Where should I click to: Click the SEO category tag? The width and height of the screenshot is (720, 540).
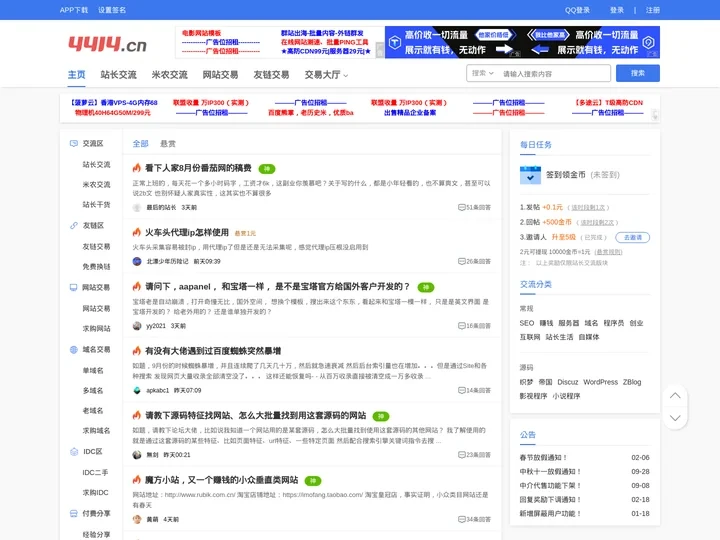pyautogui.click(x=527, y=323)
